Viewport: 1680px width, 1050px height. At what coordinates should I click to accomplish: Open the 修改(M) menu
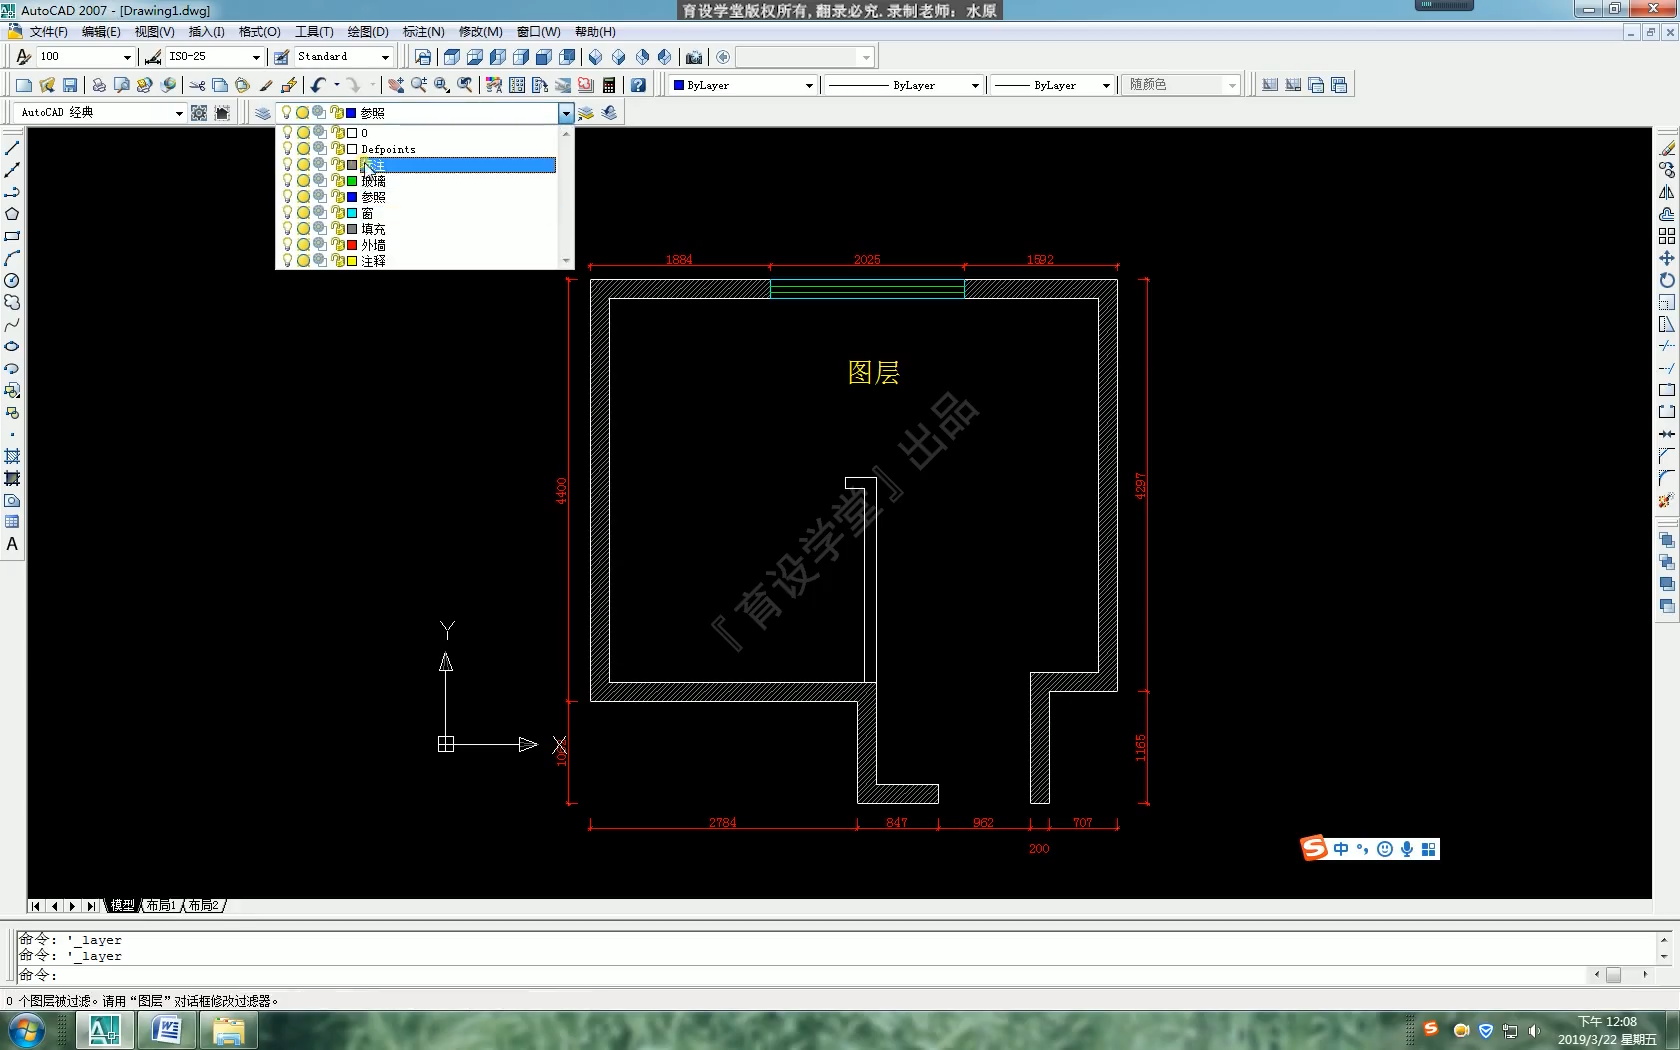(x=480, y=32)
